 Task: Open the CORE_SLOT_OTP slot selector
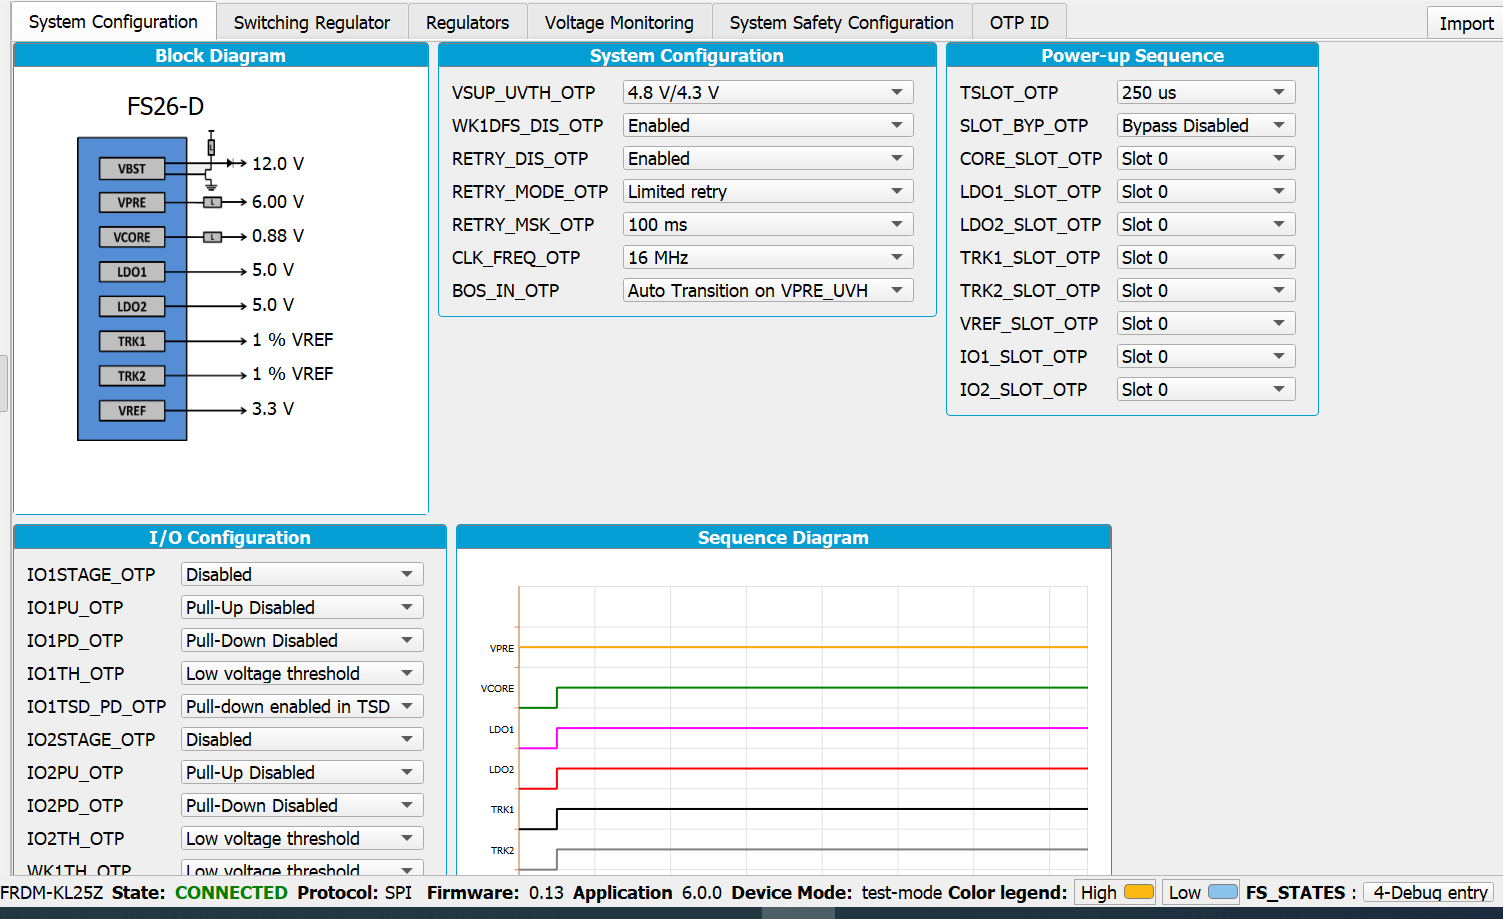tap(1205, 158)
